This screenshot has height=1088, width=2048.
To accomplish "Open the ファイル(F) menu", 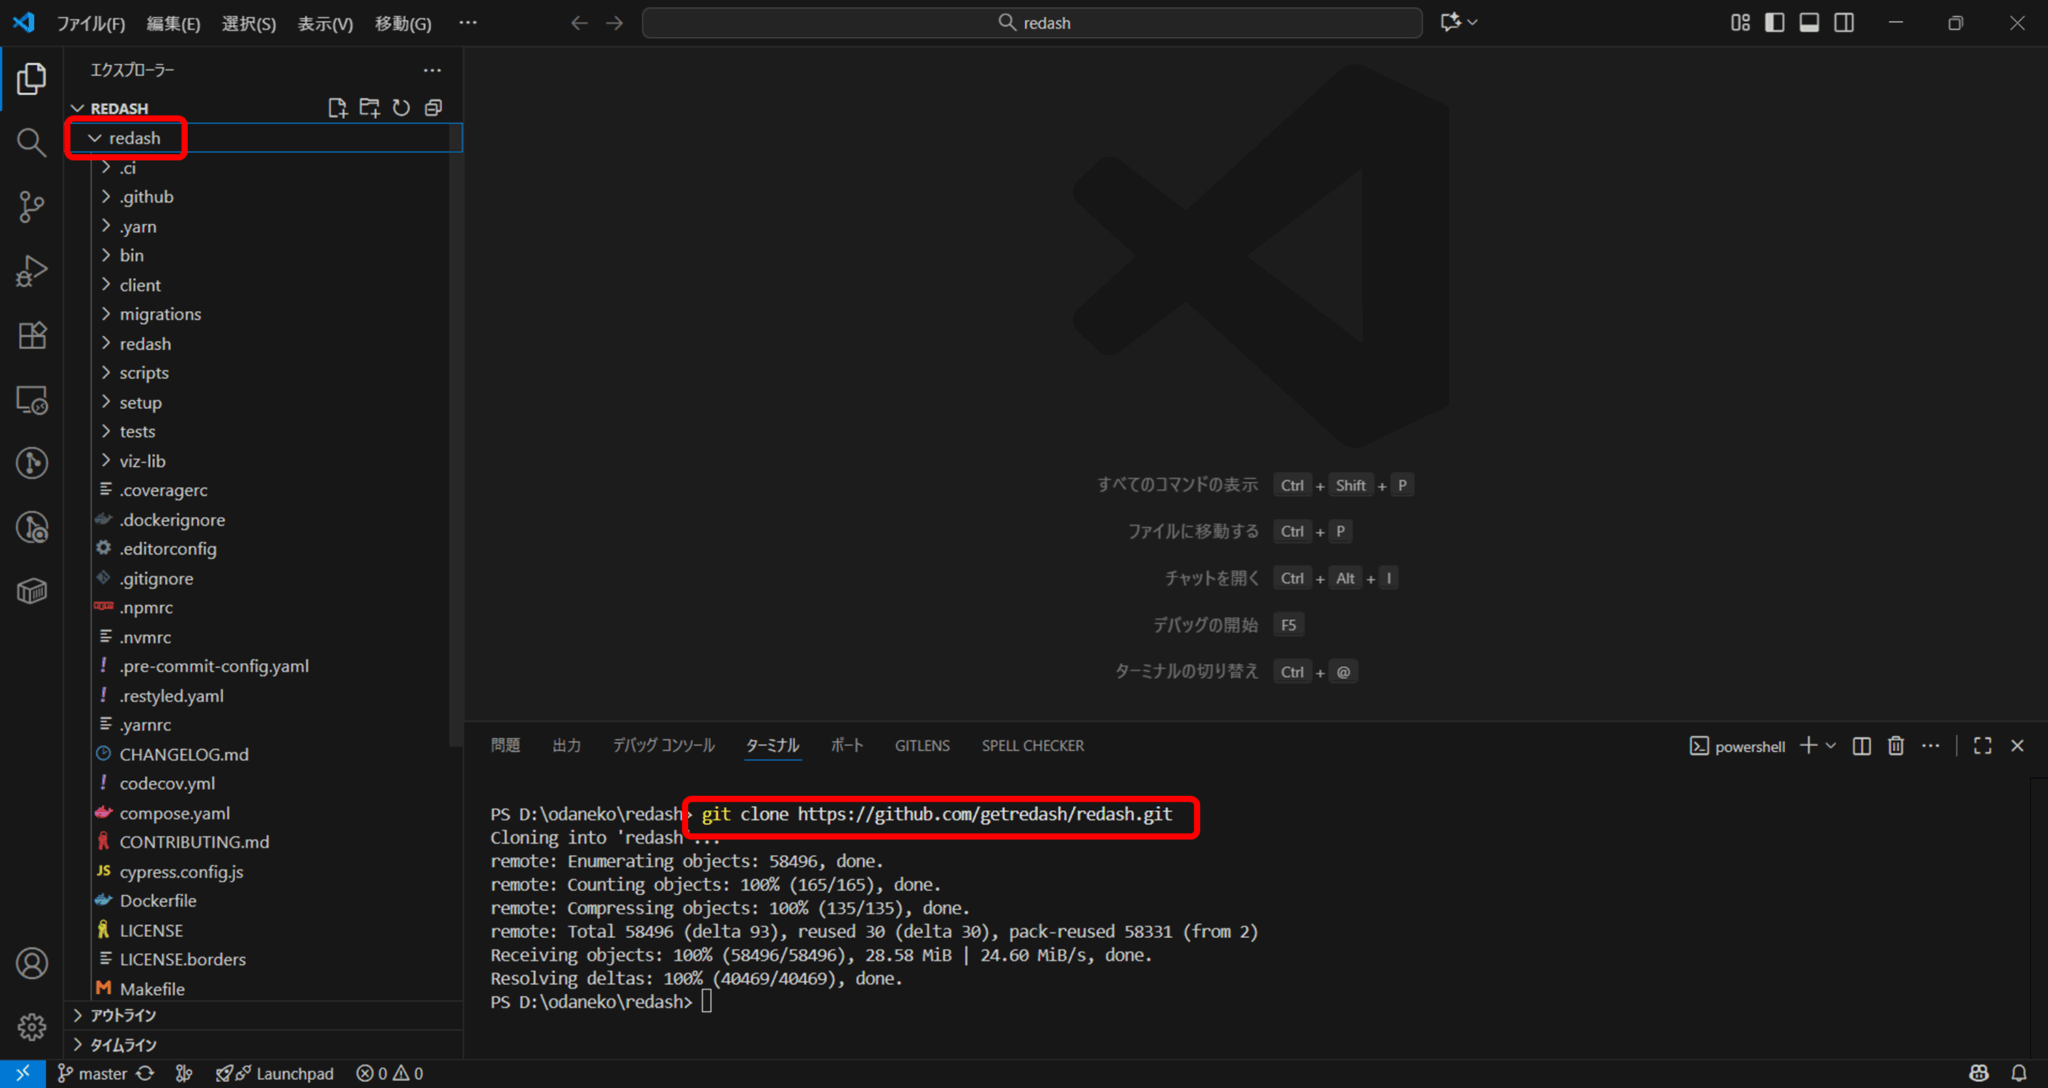I will pyautogui.click(x=91, y=23).
